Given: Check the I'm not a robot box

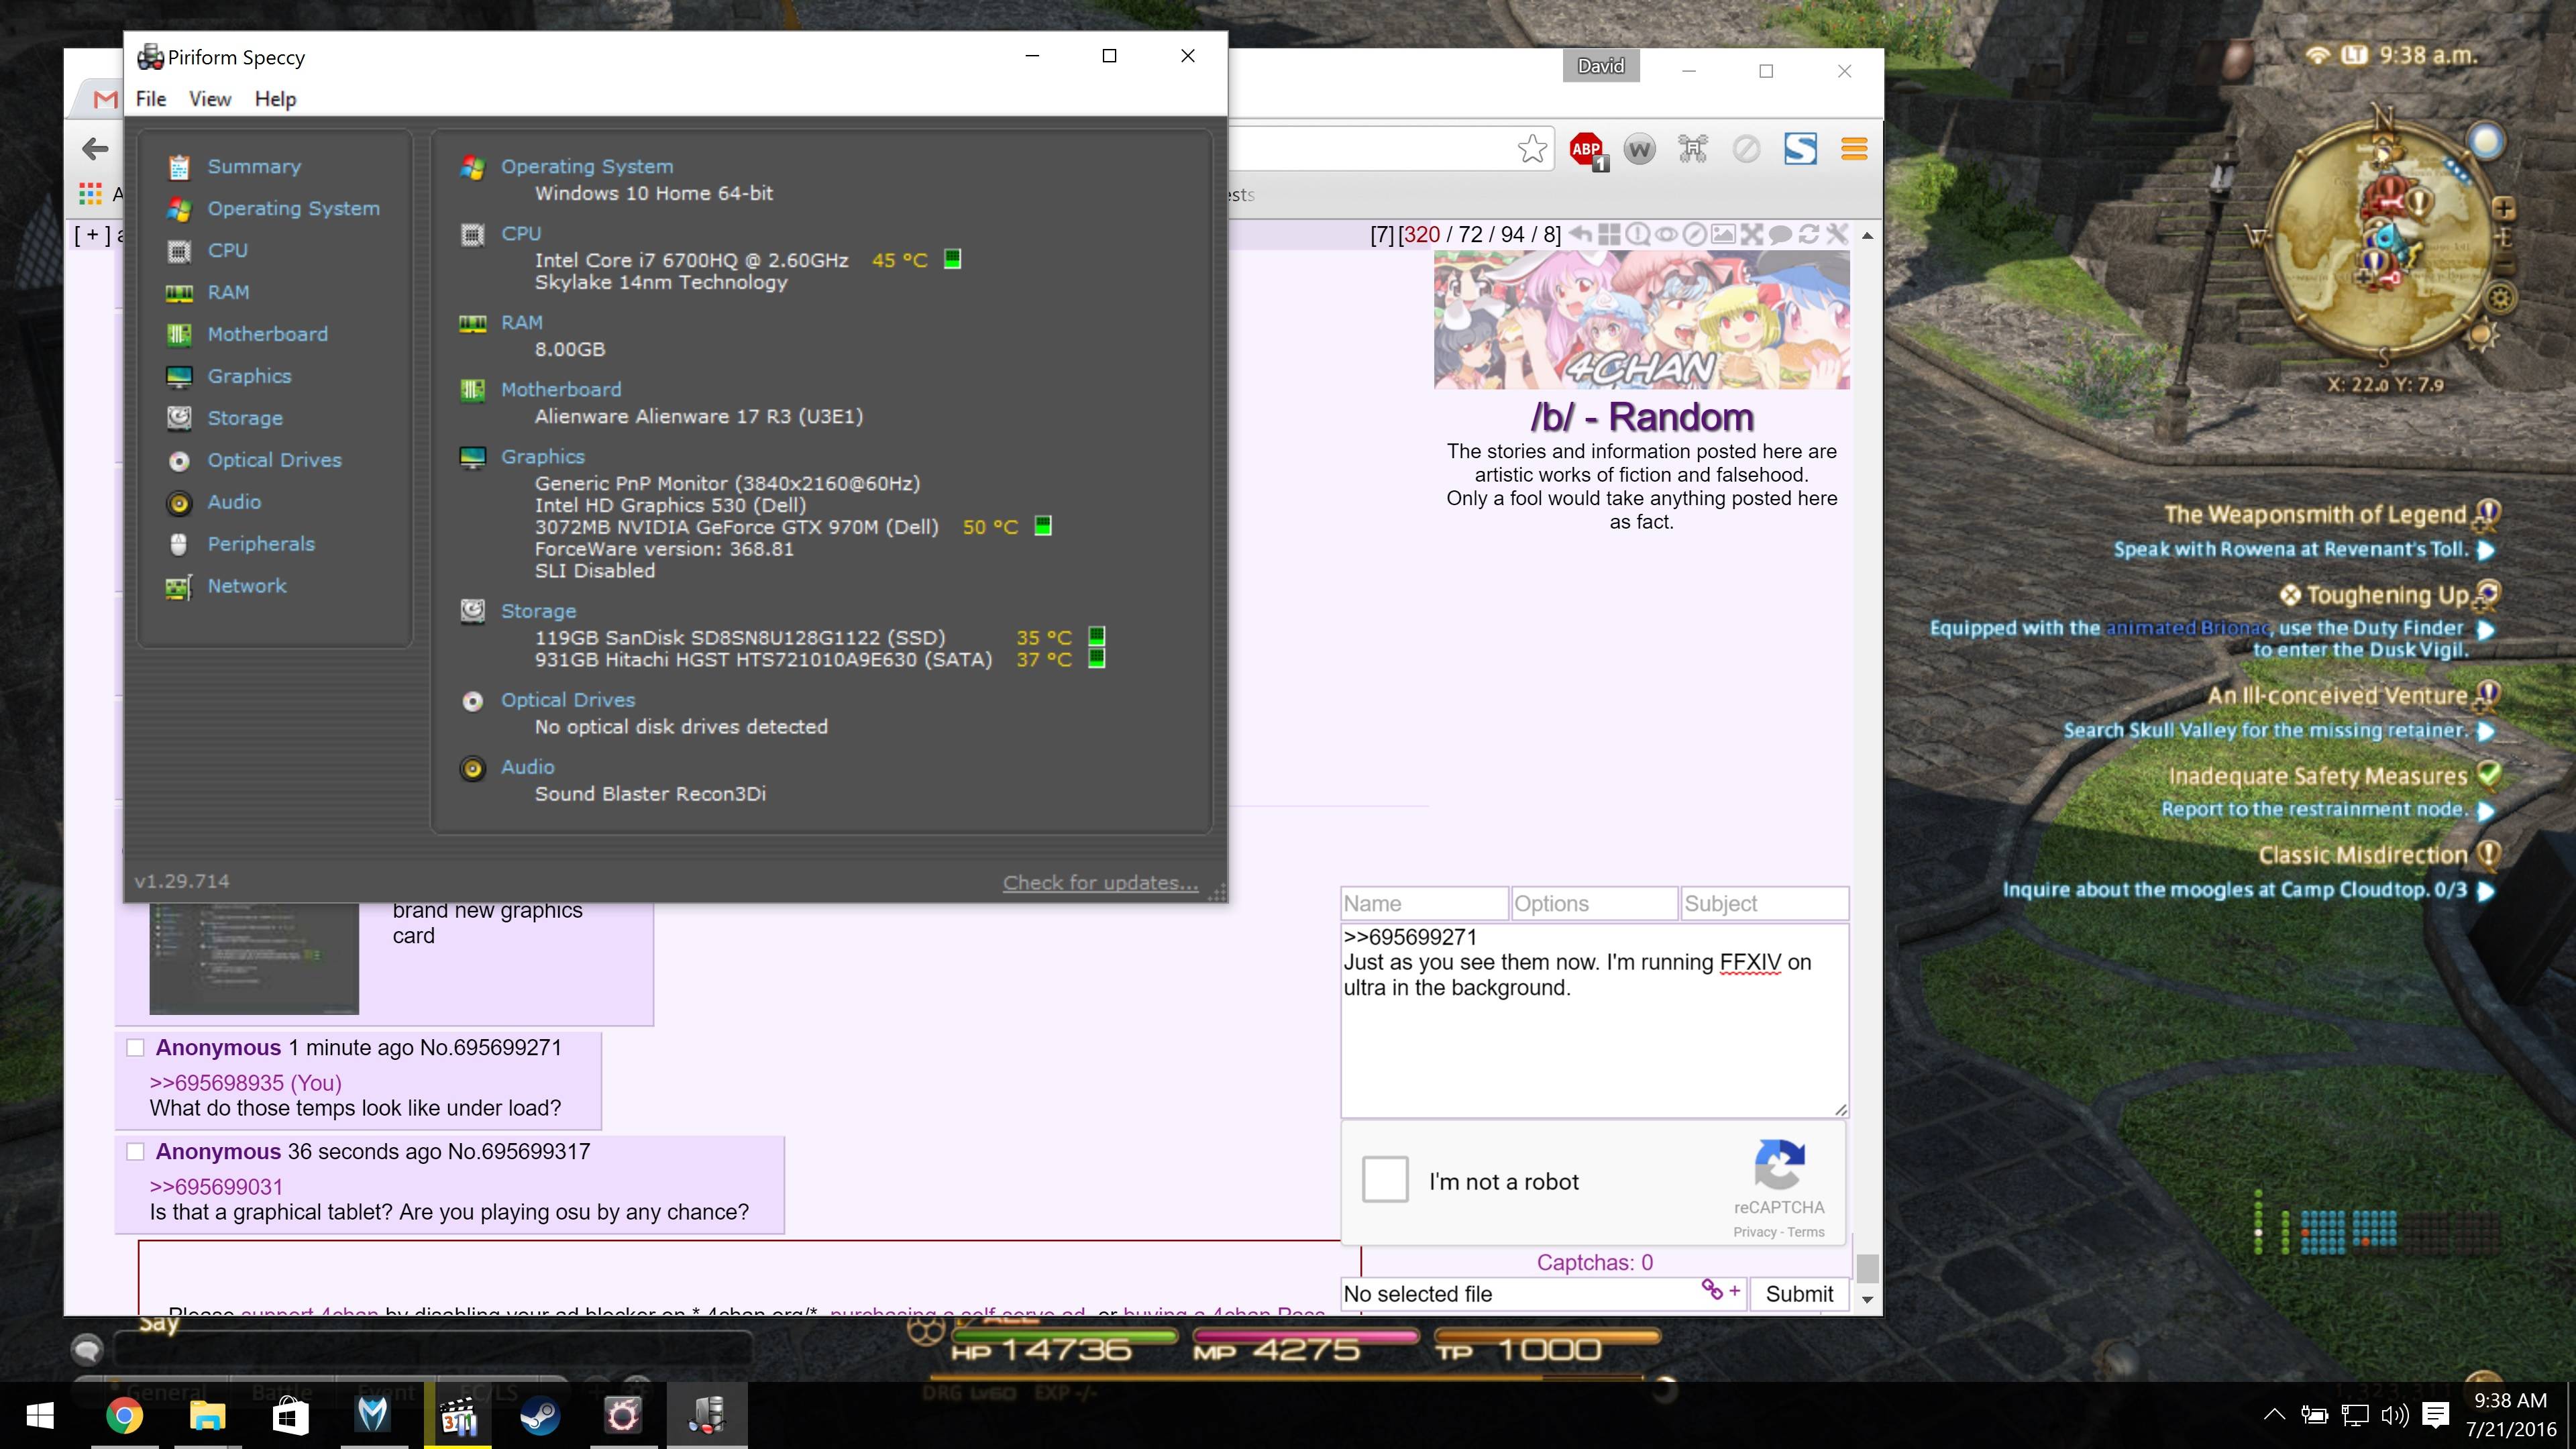Looking at the screenshot, I should click(x=1385, y=1181).
